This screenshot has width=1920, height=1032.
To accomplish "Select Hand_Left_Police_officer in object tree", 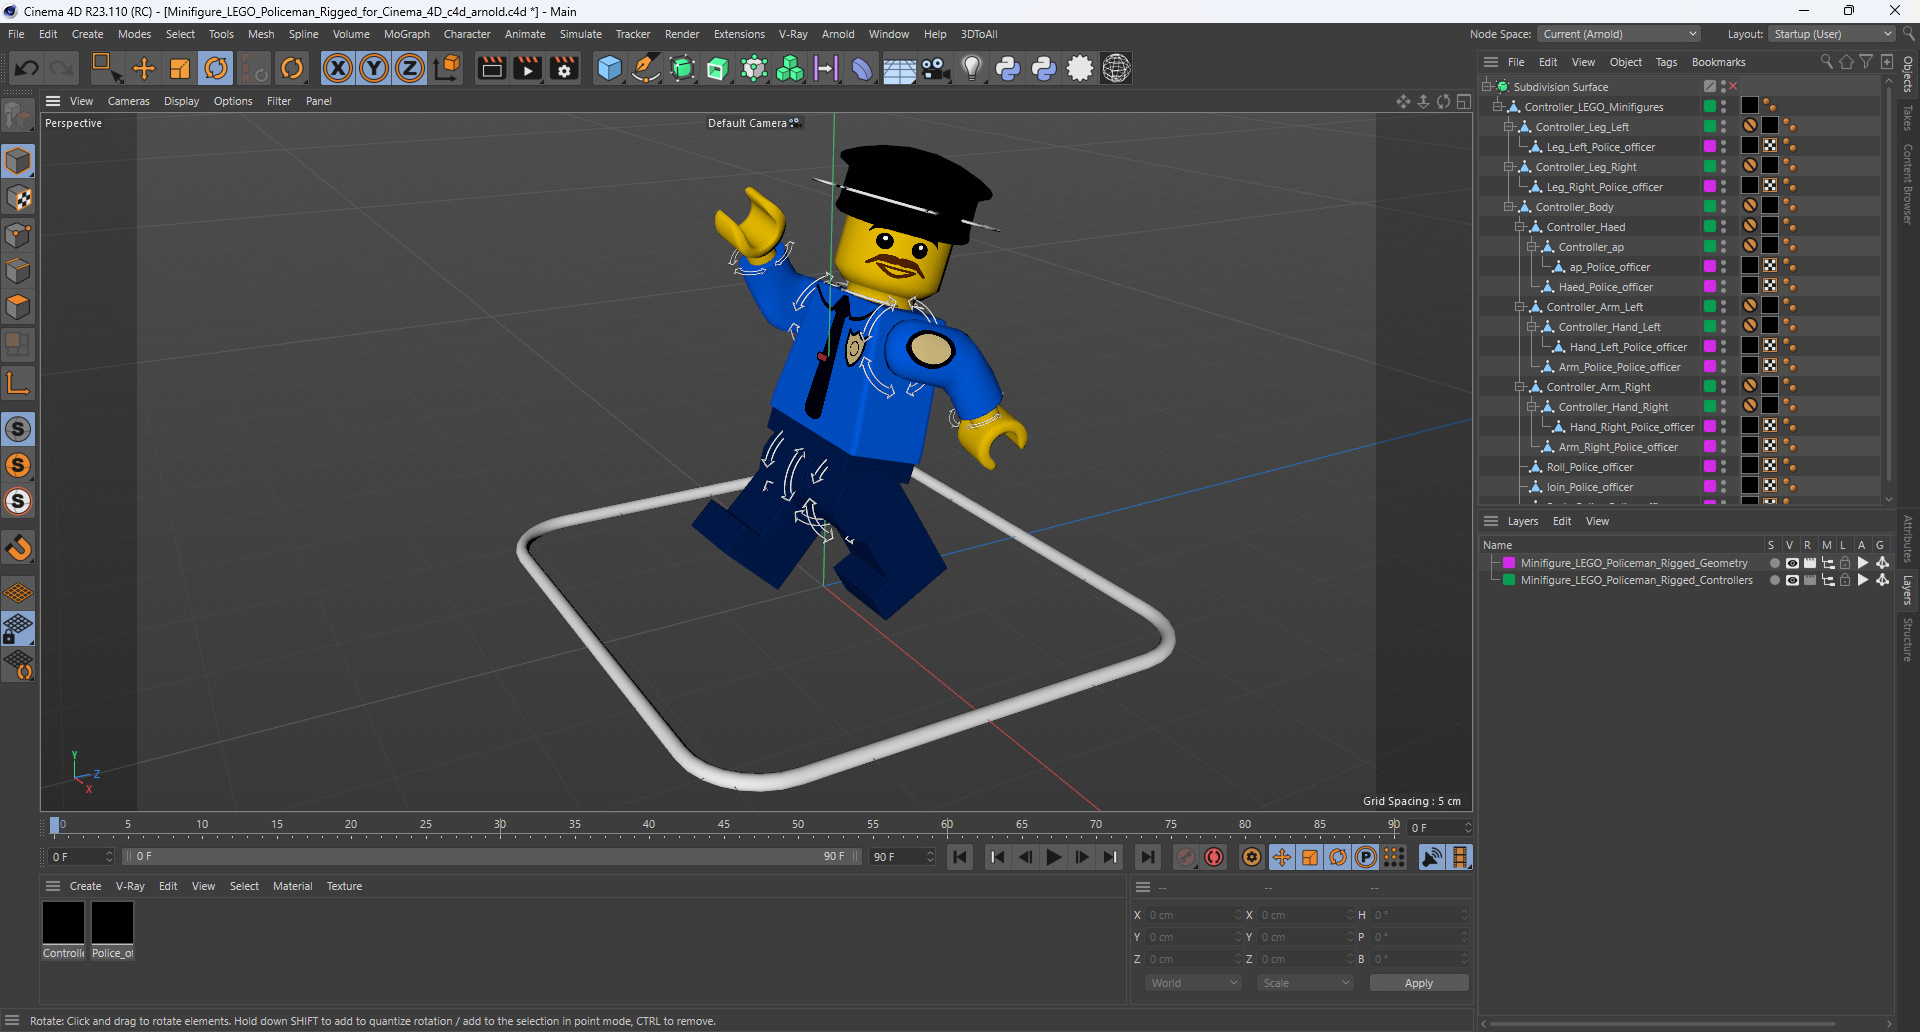I will [1628, 347].
